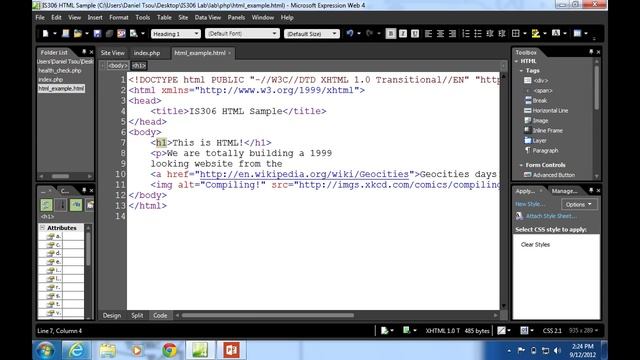Open the New Document dropdown arrow
This screenshot has height=360, width=640.
[55, 33]
